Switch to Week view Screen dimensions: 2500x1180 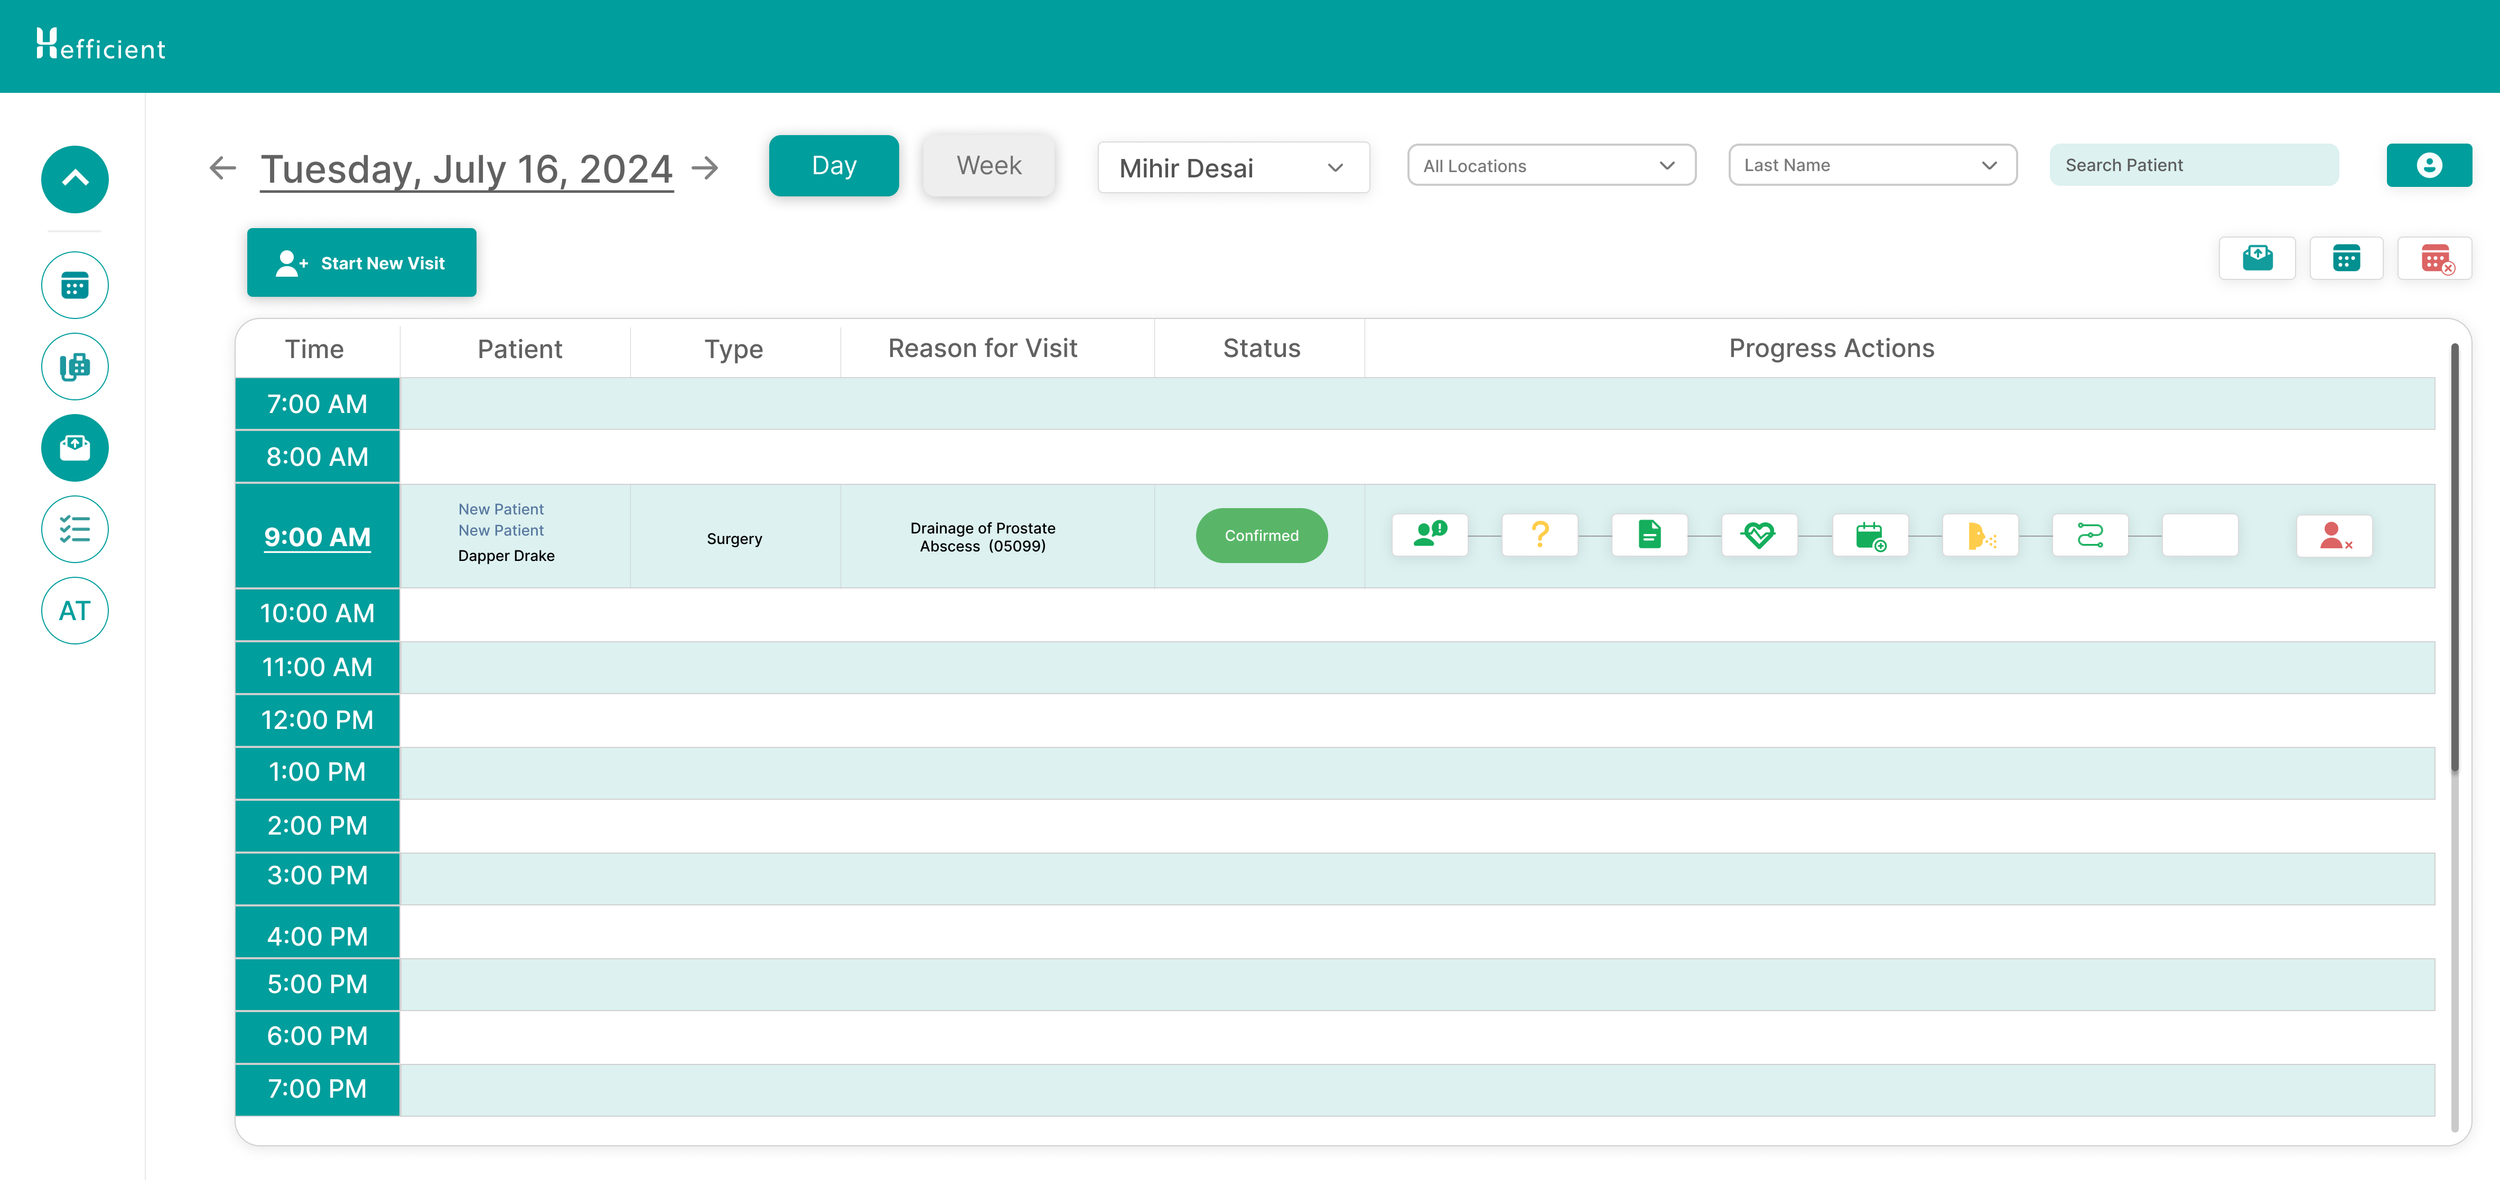(x=988, y=166)
